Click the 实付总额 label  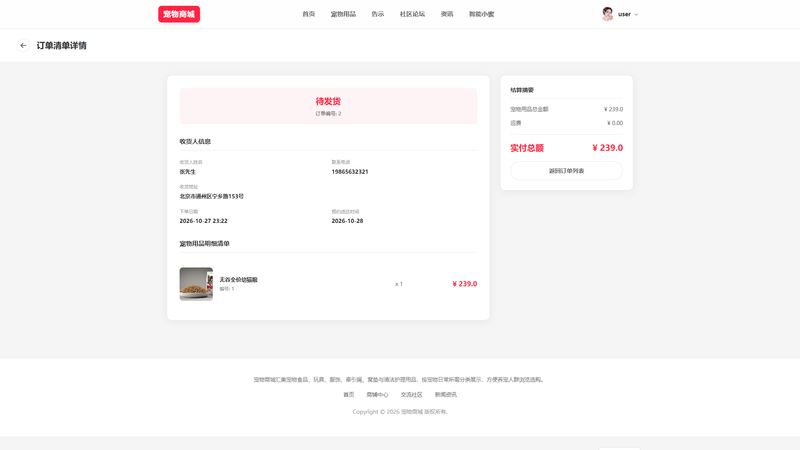pyautogui.click(x=527, y=148)
